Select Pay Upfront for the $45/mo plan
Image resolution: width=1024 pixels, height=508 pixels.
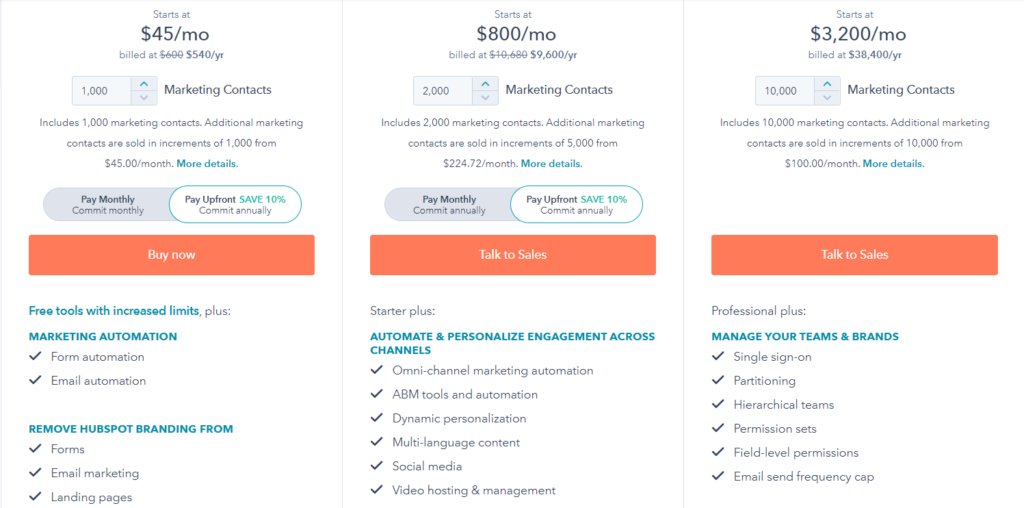235,205
